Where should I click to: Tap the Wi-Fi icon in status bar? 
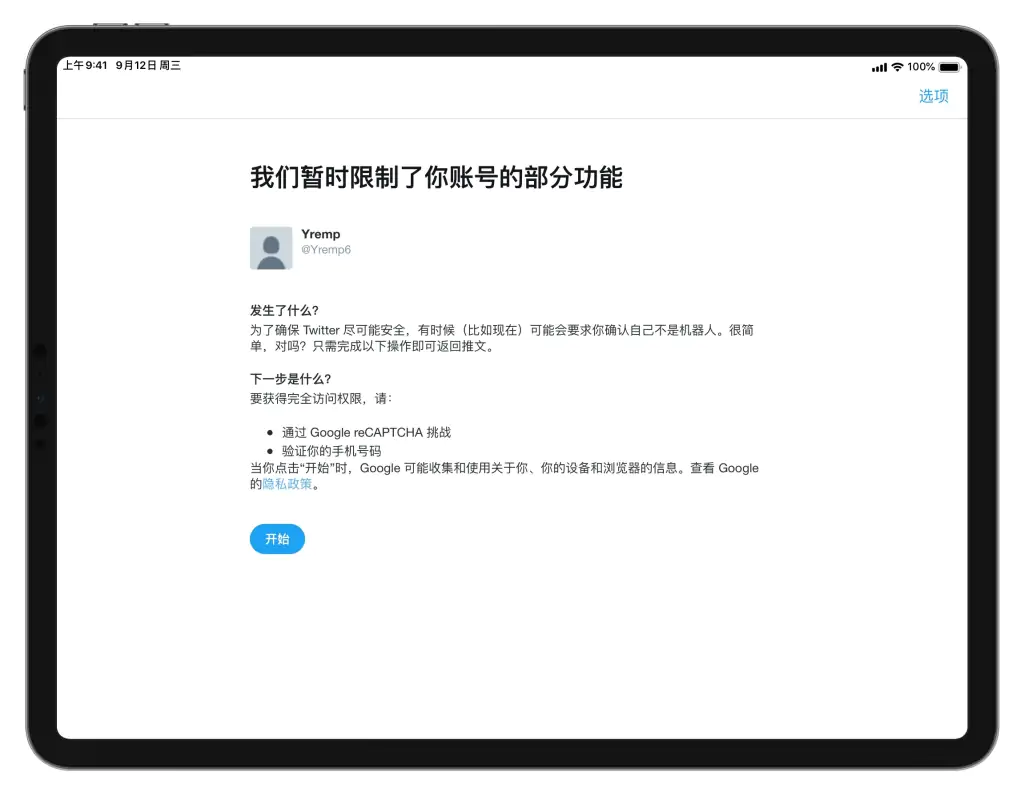[897, 67]
